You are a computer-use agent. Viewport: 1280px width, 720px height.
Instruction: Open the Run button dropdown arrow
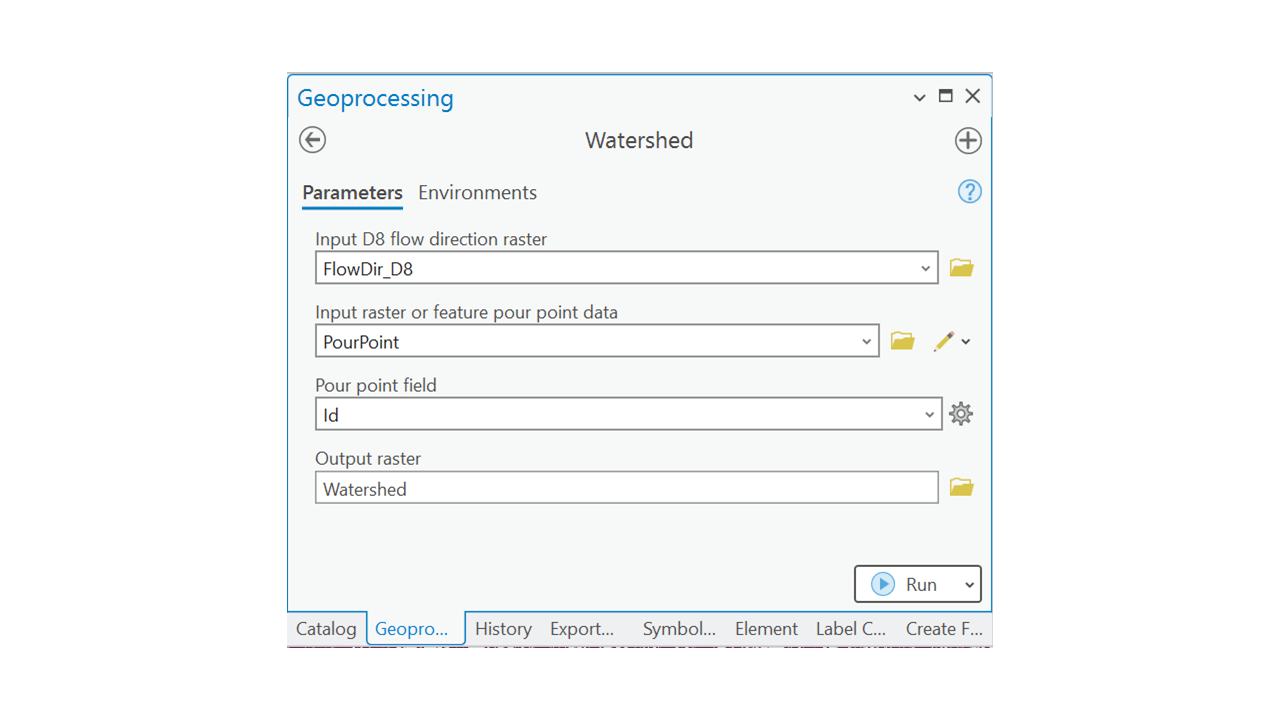[x=969, y=585]
